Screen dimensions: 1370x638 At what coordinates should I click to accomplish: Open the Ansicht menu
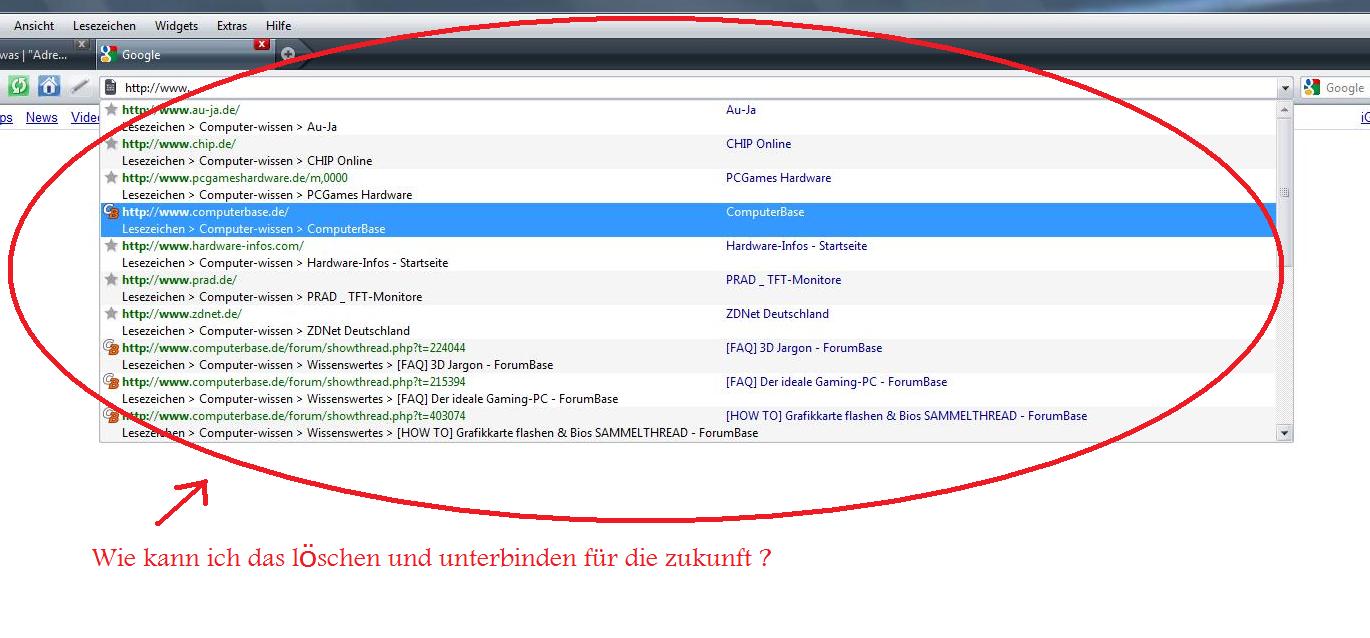34,26
